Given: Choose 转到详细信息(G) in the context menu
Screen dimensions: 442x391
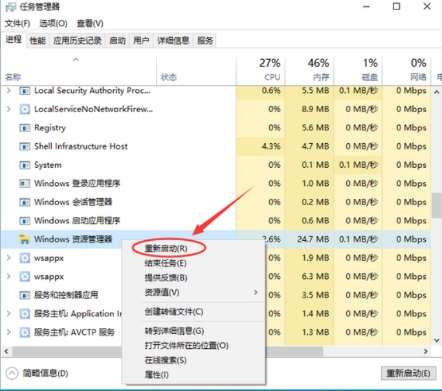Looking at the screenshot, I should point(174,331).
